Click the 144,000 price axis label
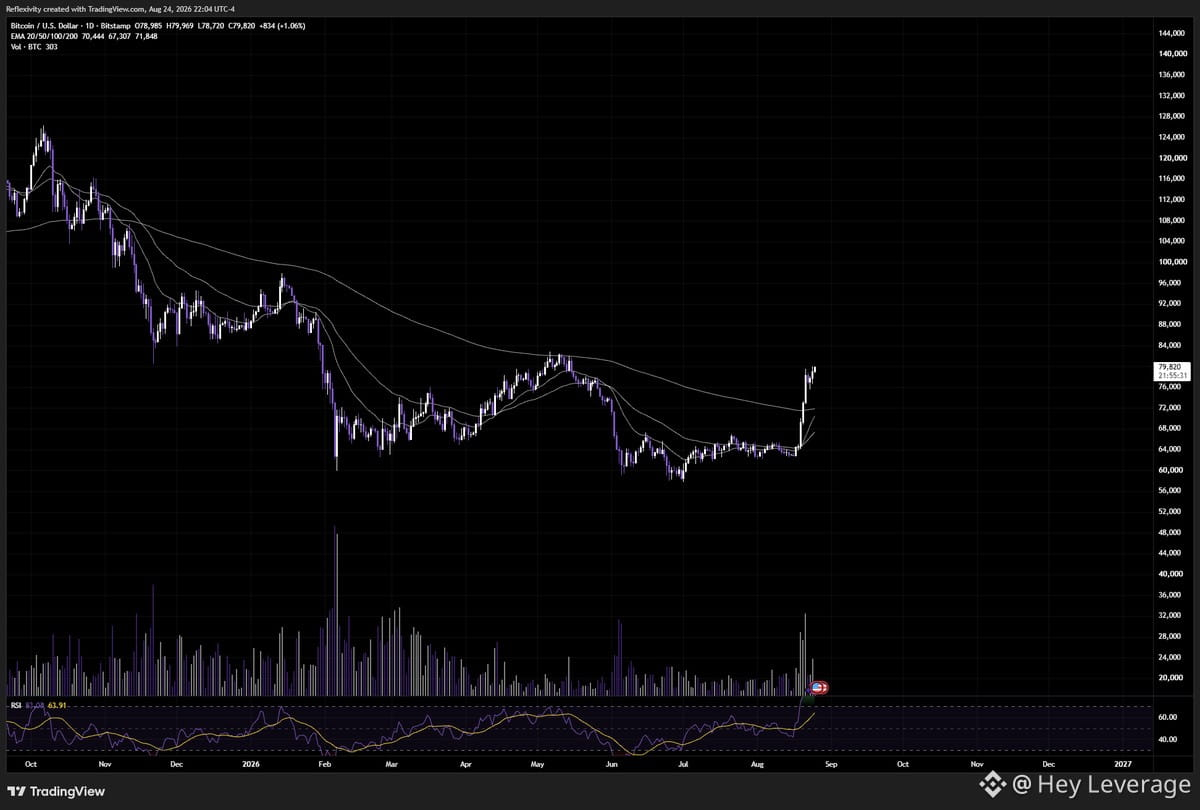Image resolution: width=1200 pixels, height=810 pixels. 1171,33
